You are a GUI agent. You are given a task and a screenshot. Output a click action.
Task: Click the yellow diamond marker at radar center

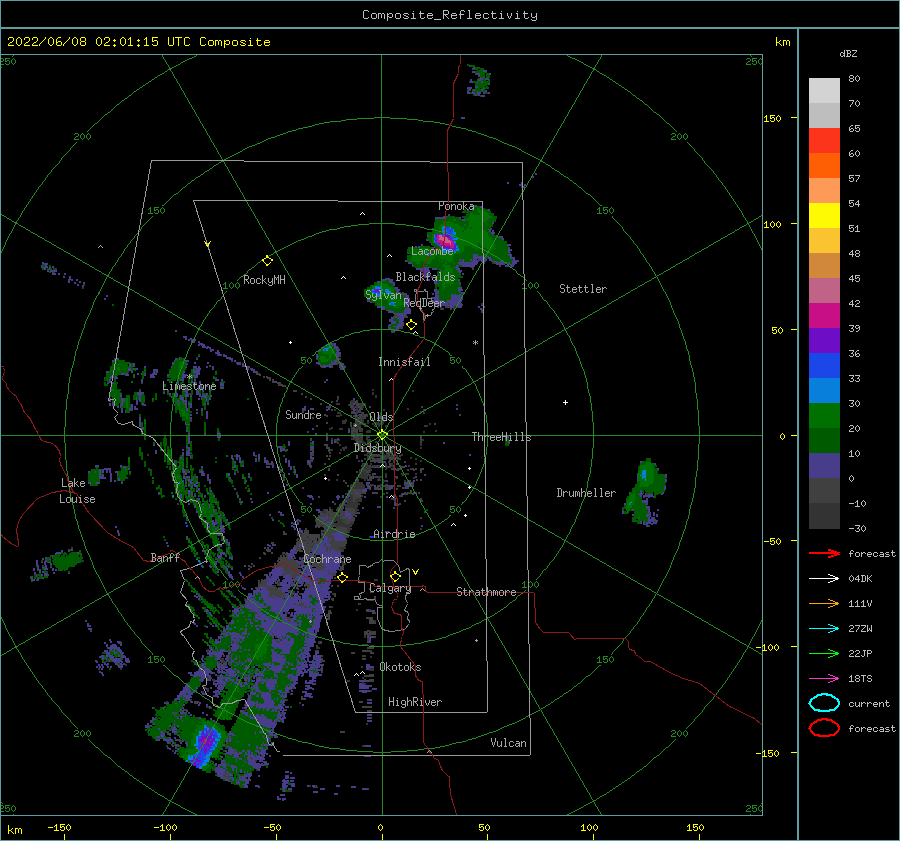(x=382, y=435)
